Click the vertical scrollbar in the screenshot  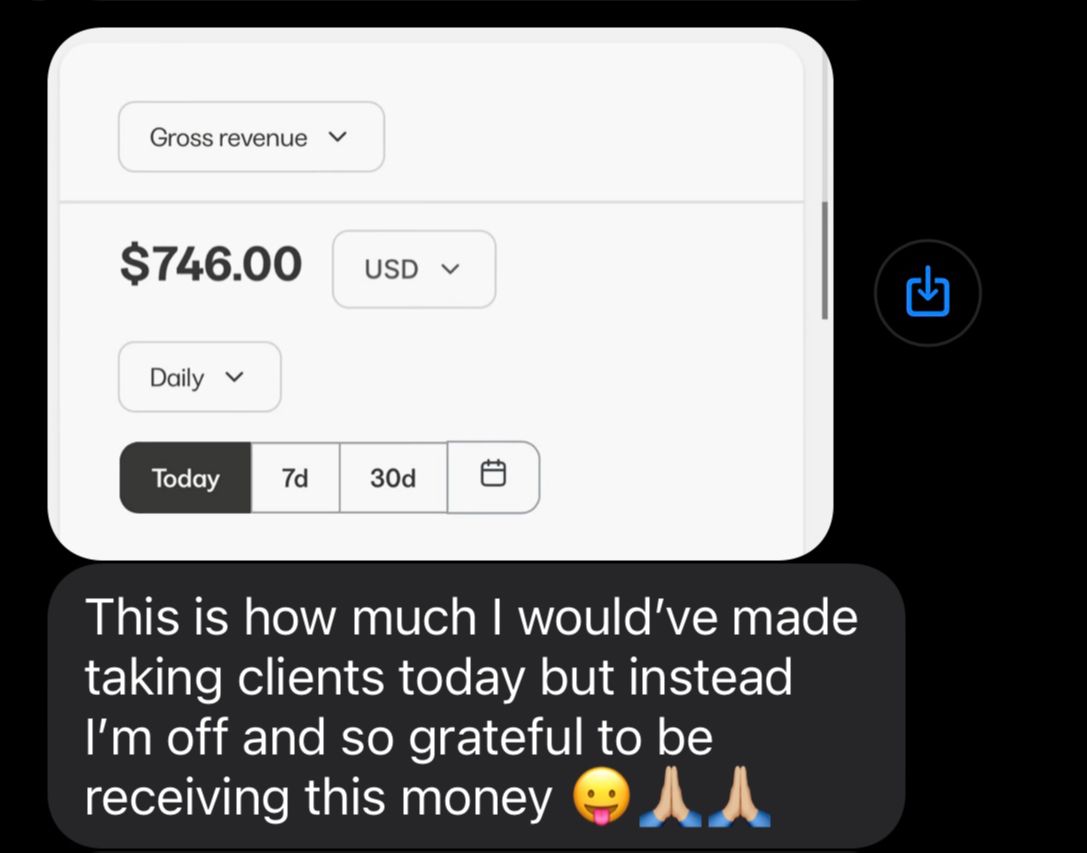tap(824, 260)
